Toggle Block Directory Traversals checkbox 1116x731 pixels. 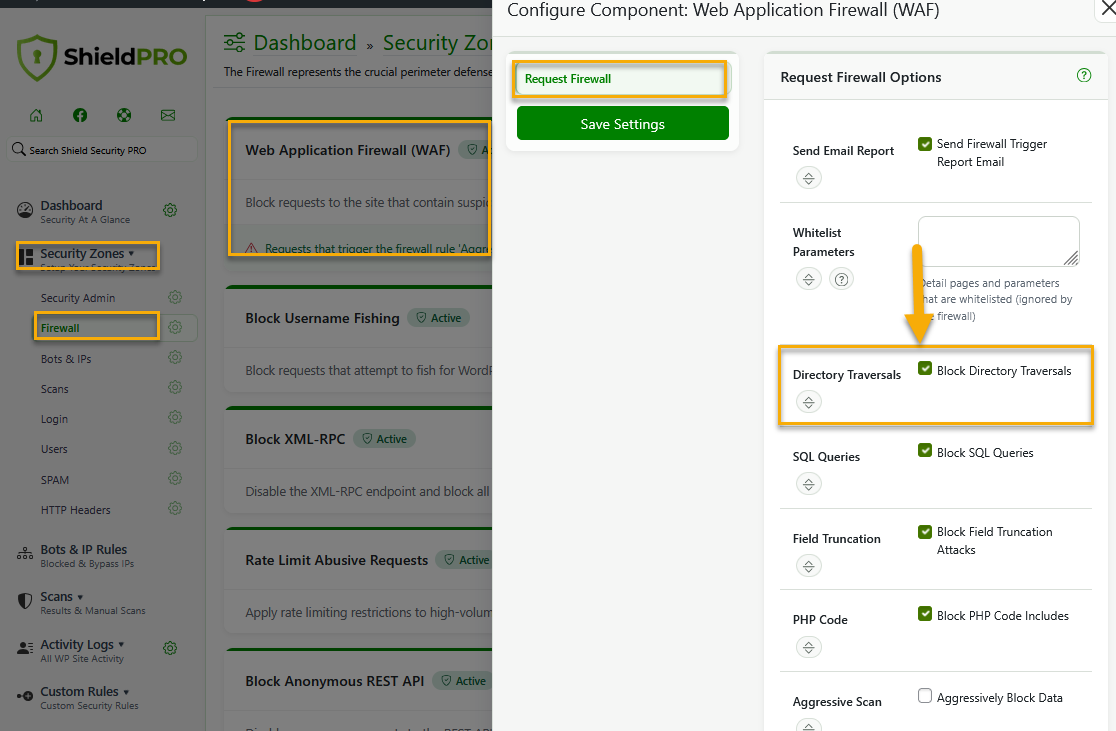point(925,368)
